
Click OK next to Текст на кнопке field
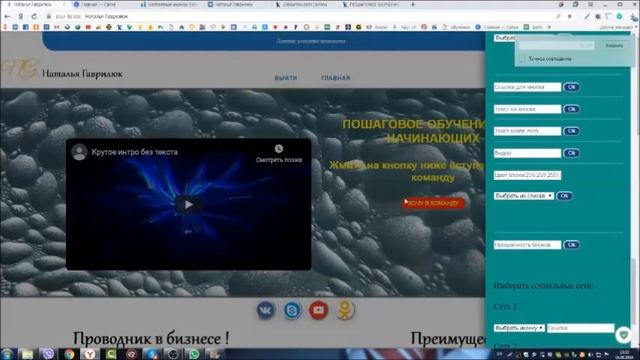pyautogui.click(x=571, y=109)
